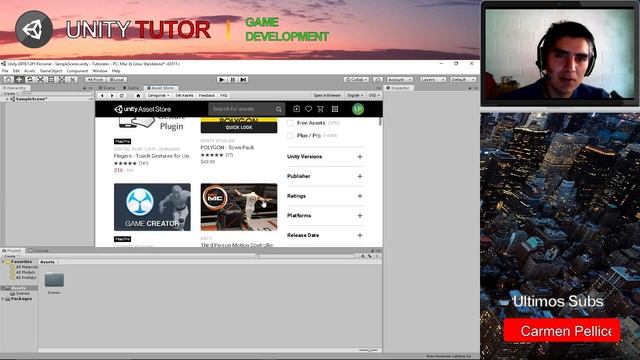Expand the Publisher filter
Image resolution: width=640 pixels, height=360 pixels.
pos(360,176)
